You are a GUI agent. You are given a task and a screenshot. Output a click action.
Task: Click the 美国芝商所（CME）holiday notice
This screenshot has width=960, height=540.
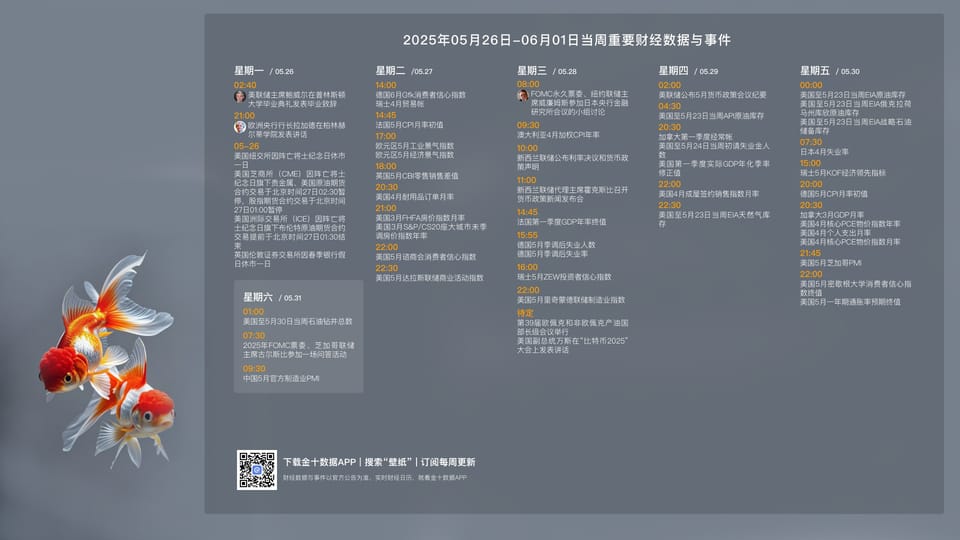(290, 192)
